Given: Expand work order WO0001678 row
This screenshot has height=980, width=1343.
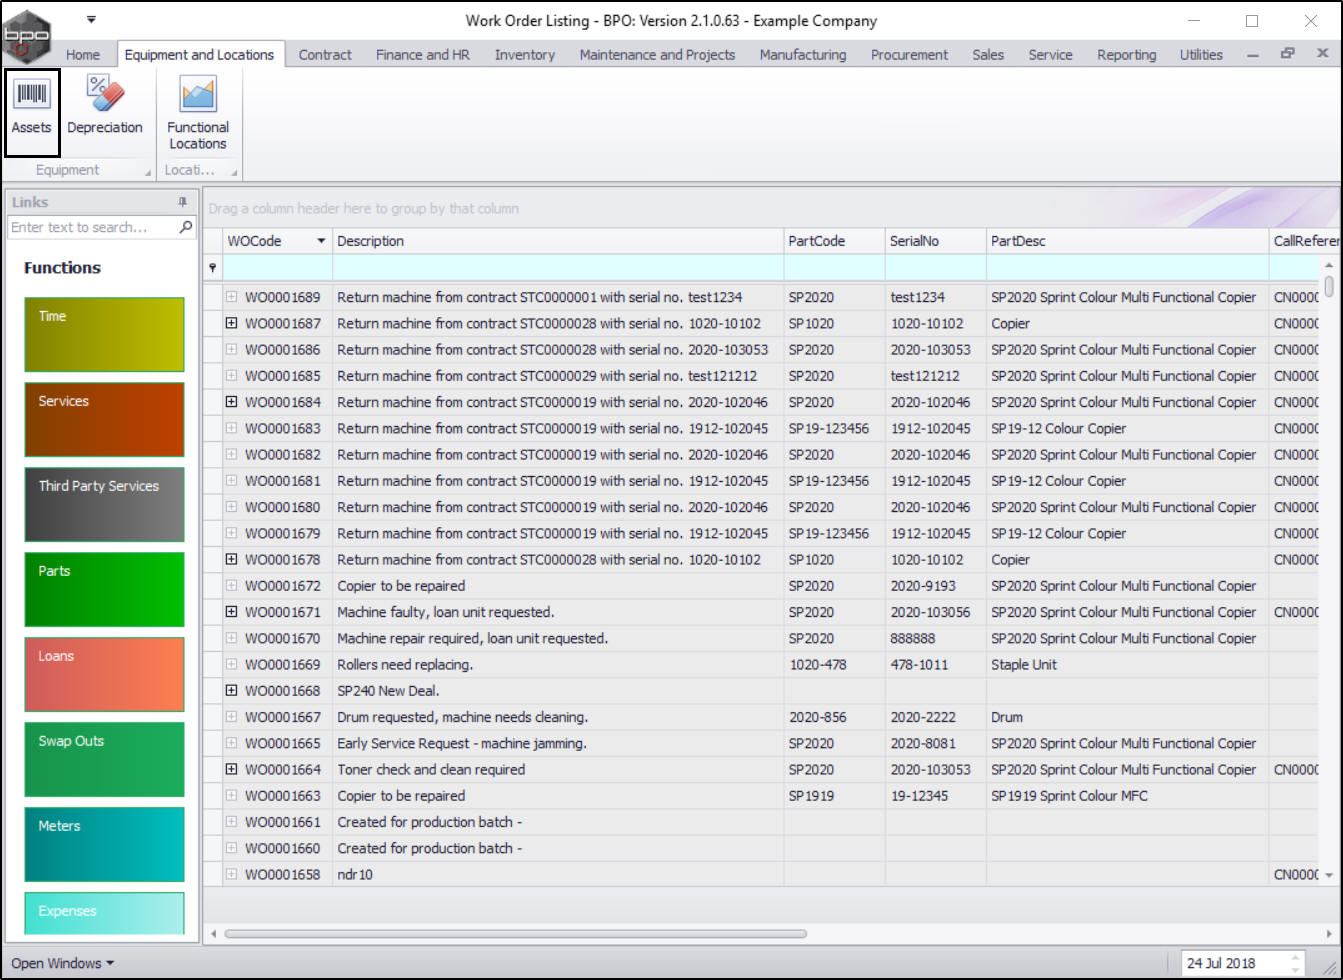Looking at the screenshot, I should (x=231, y=559).
